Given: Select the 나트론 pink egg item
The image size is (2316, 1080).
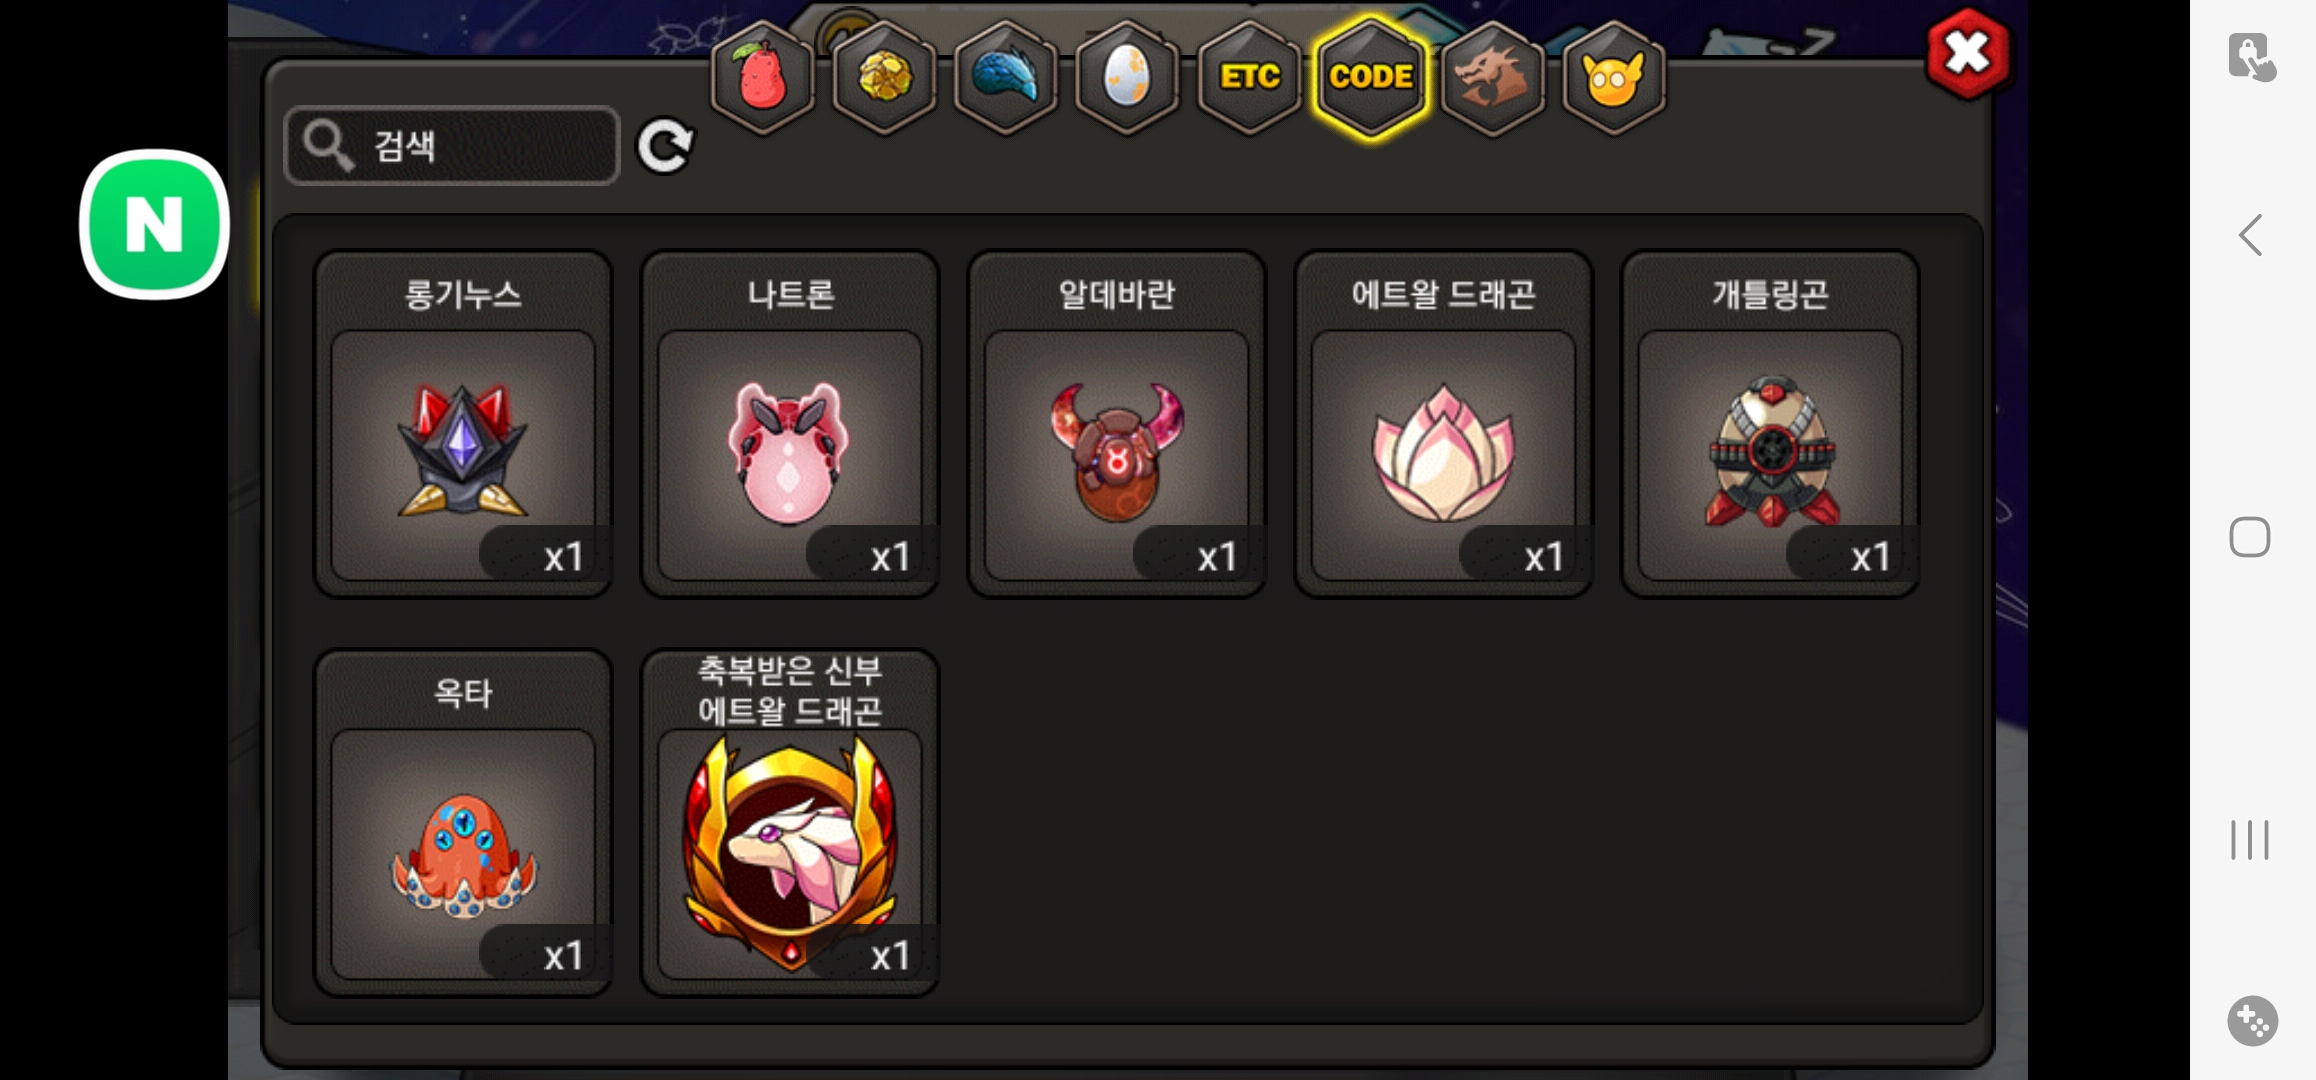Looking at the screenshot, I should 790,424.
